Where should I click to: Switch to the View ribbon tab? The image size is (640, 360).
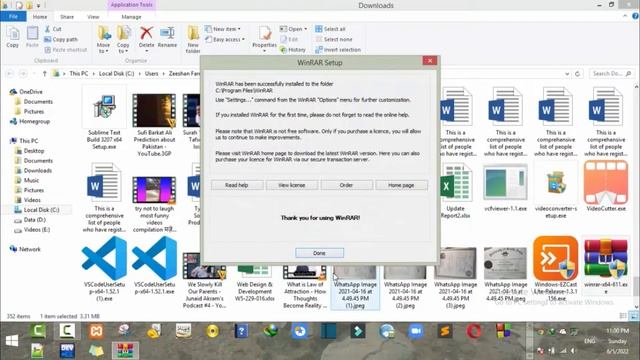point(93,17)
